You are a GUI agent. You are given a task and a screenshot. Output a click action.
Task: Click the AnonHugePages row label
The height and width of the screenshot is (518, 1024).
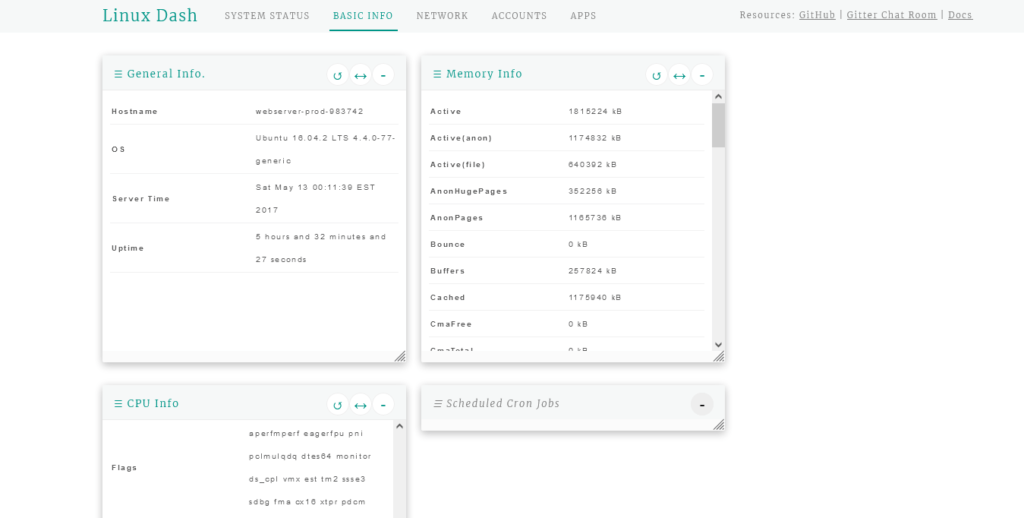pyautogui.click(x=469, y=191)
